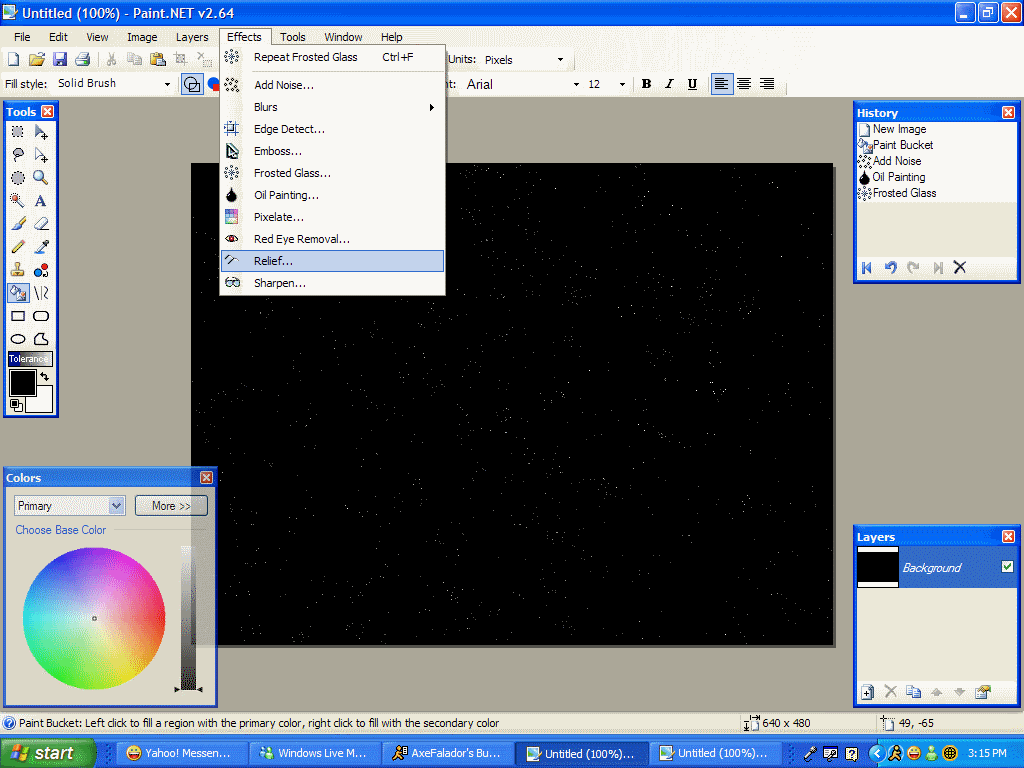Toggle Bold text formatting
This screenshot has height=768, width=1024.
tap(646, 84)
